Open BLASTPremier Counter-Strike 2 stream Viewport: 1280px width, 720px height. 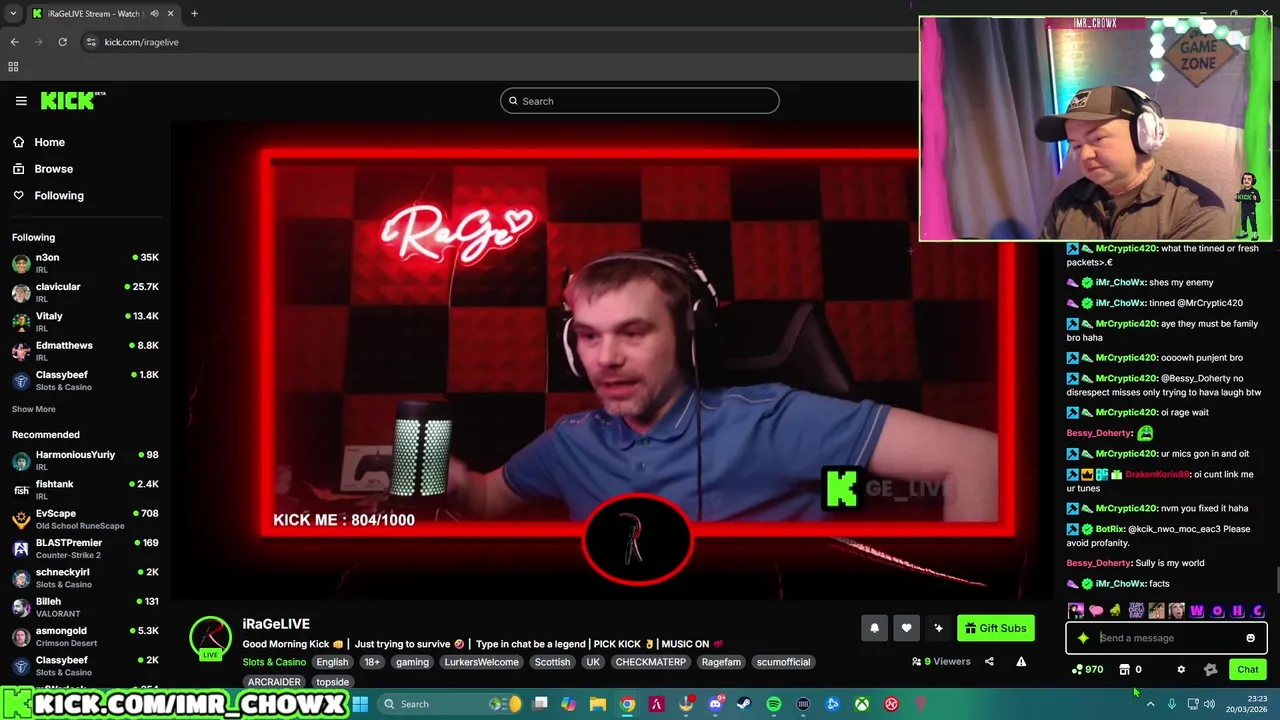coord(85,548)
